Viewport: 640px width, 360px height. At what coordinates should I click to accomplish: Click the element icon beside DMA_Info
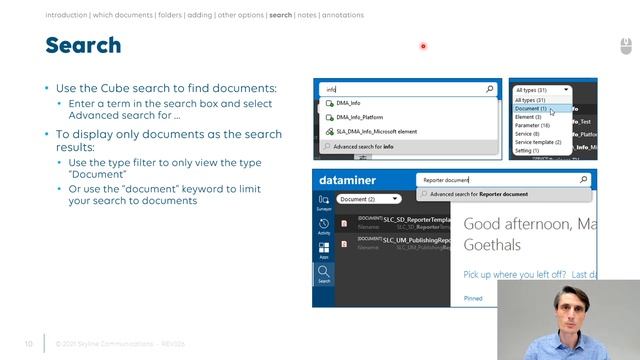point(329,103)
